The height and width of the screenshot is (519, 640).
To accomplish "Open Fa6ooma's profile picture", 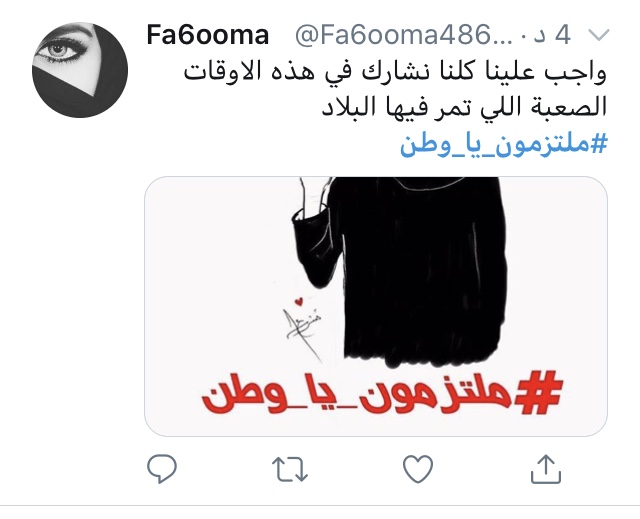I will (x=80, y=70).
